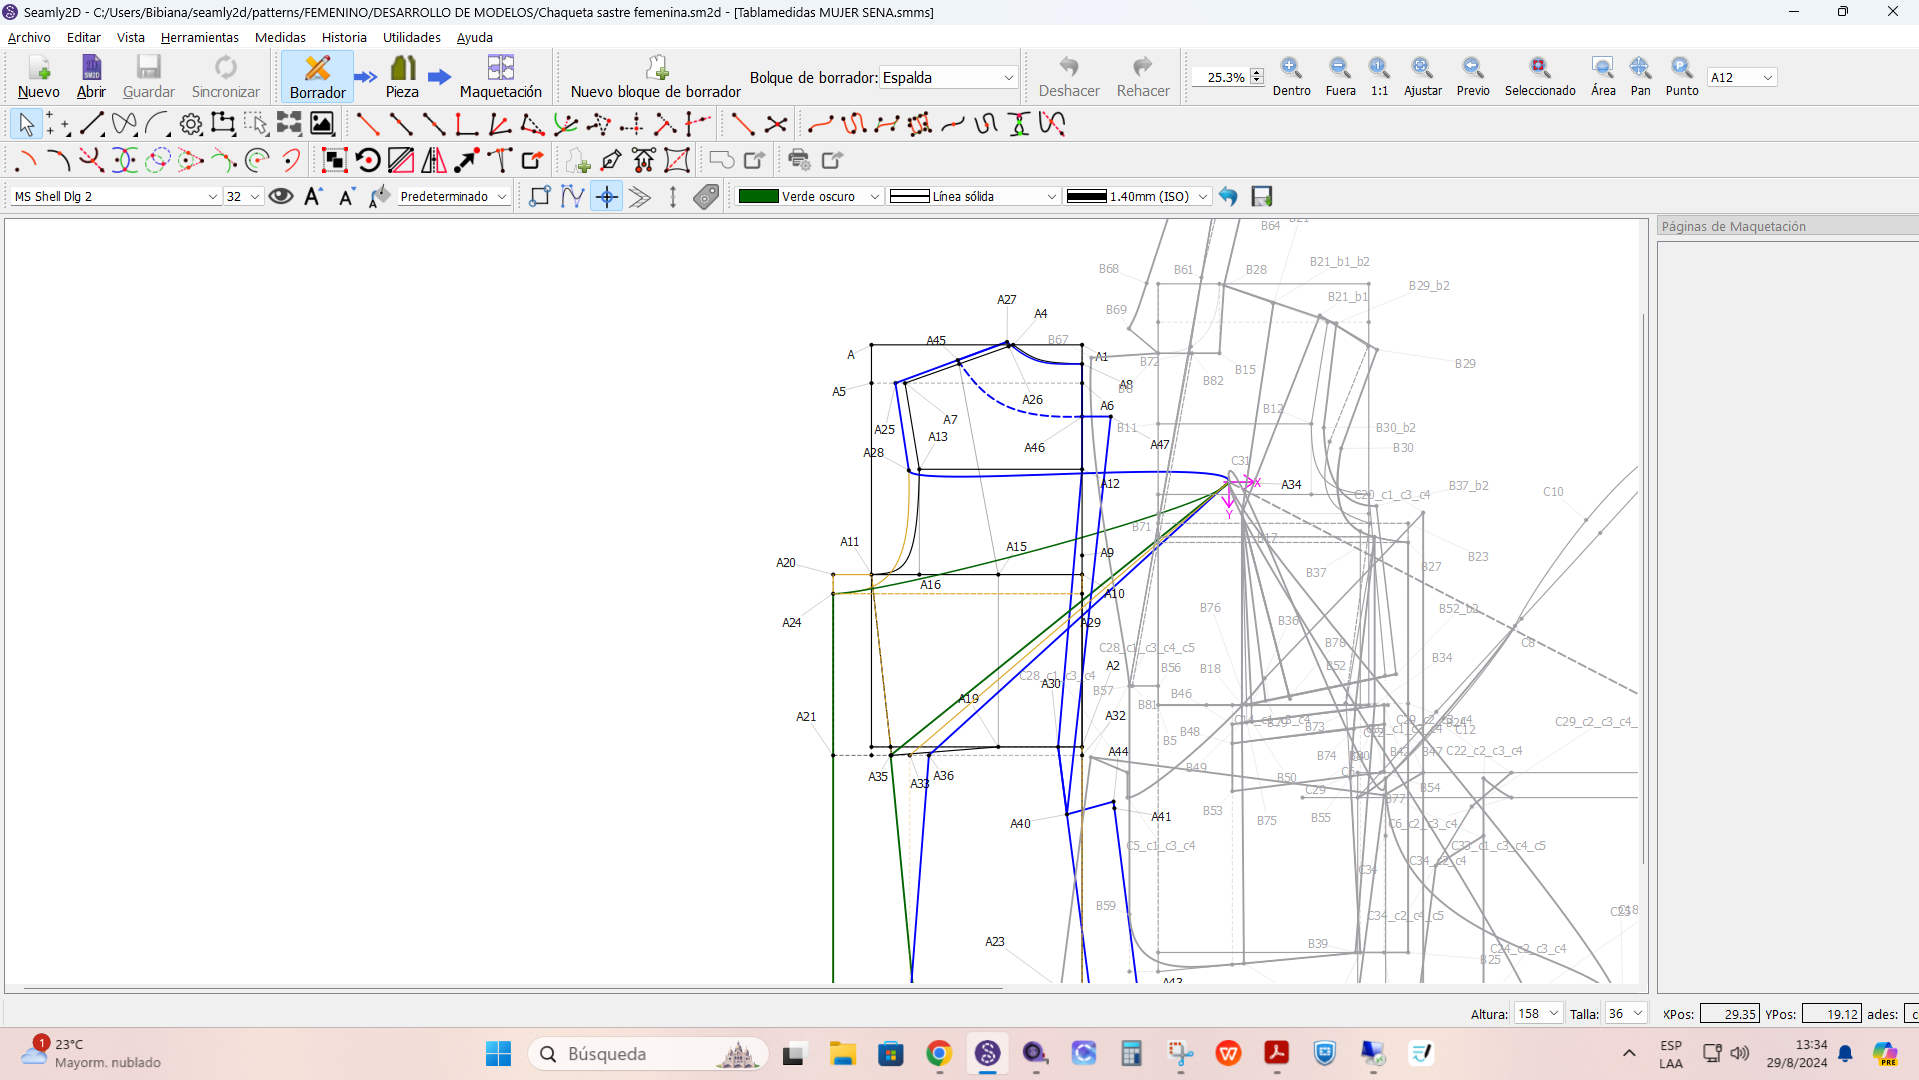Viewport: 1919px width, 1080px height.
Task: Open the Talla size dropdown
Action: [x=1625, y=1013]
